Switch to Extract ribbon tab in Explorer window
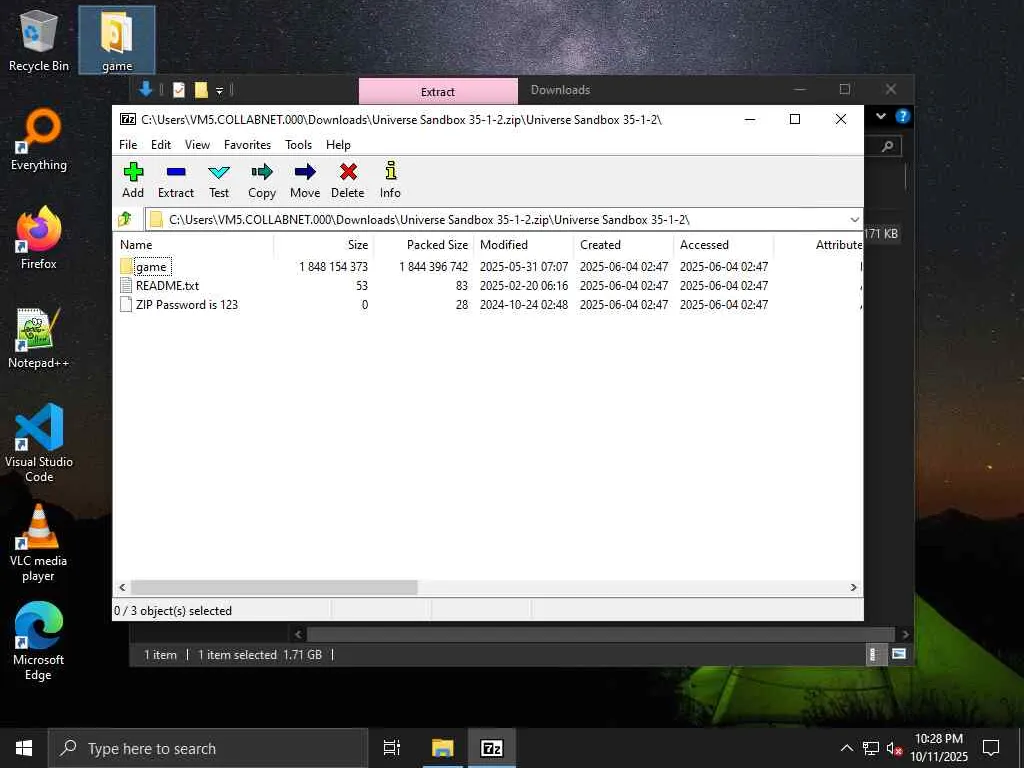This screenshot has width=1024, height=768. pyautogui.click(x=438, y=91)
